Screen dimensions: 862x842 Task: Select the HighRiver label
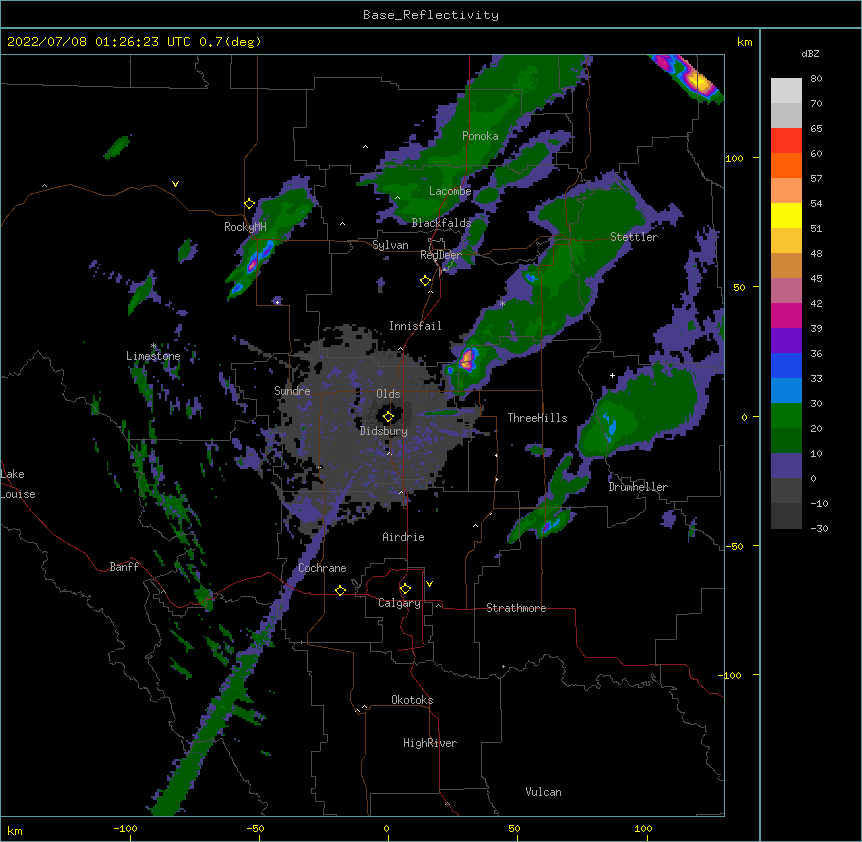[x=430, y=743]
